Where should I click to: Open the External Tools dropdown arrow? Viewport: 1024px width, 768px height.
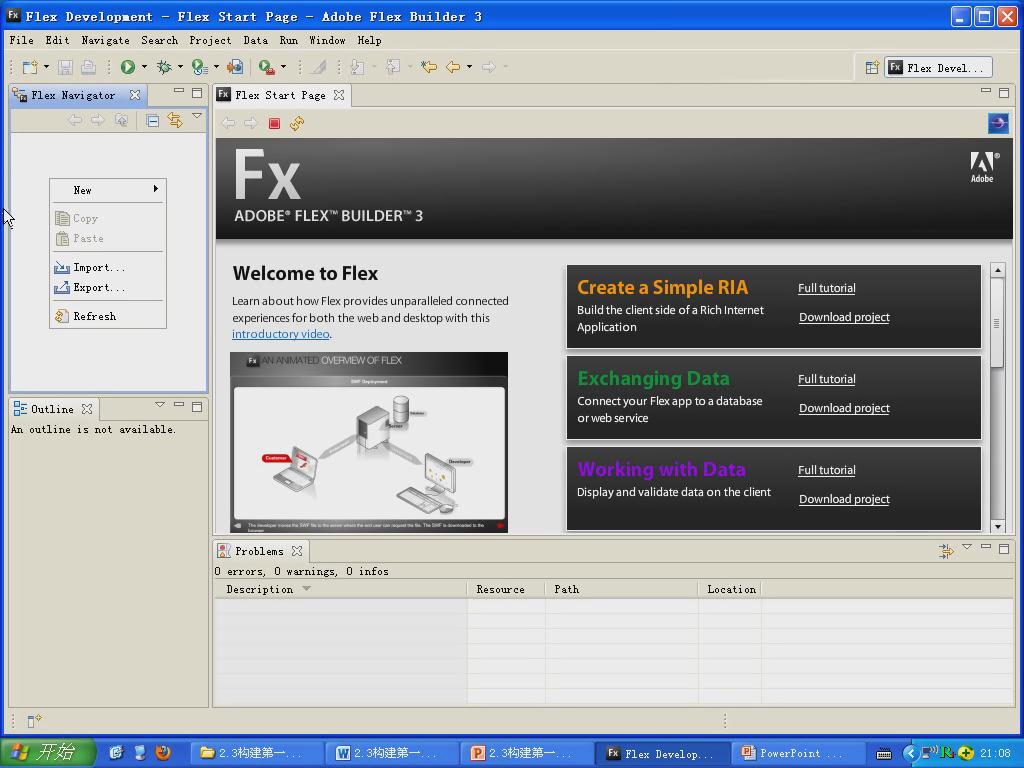283,67
